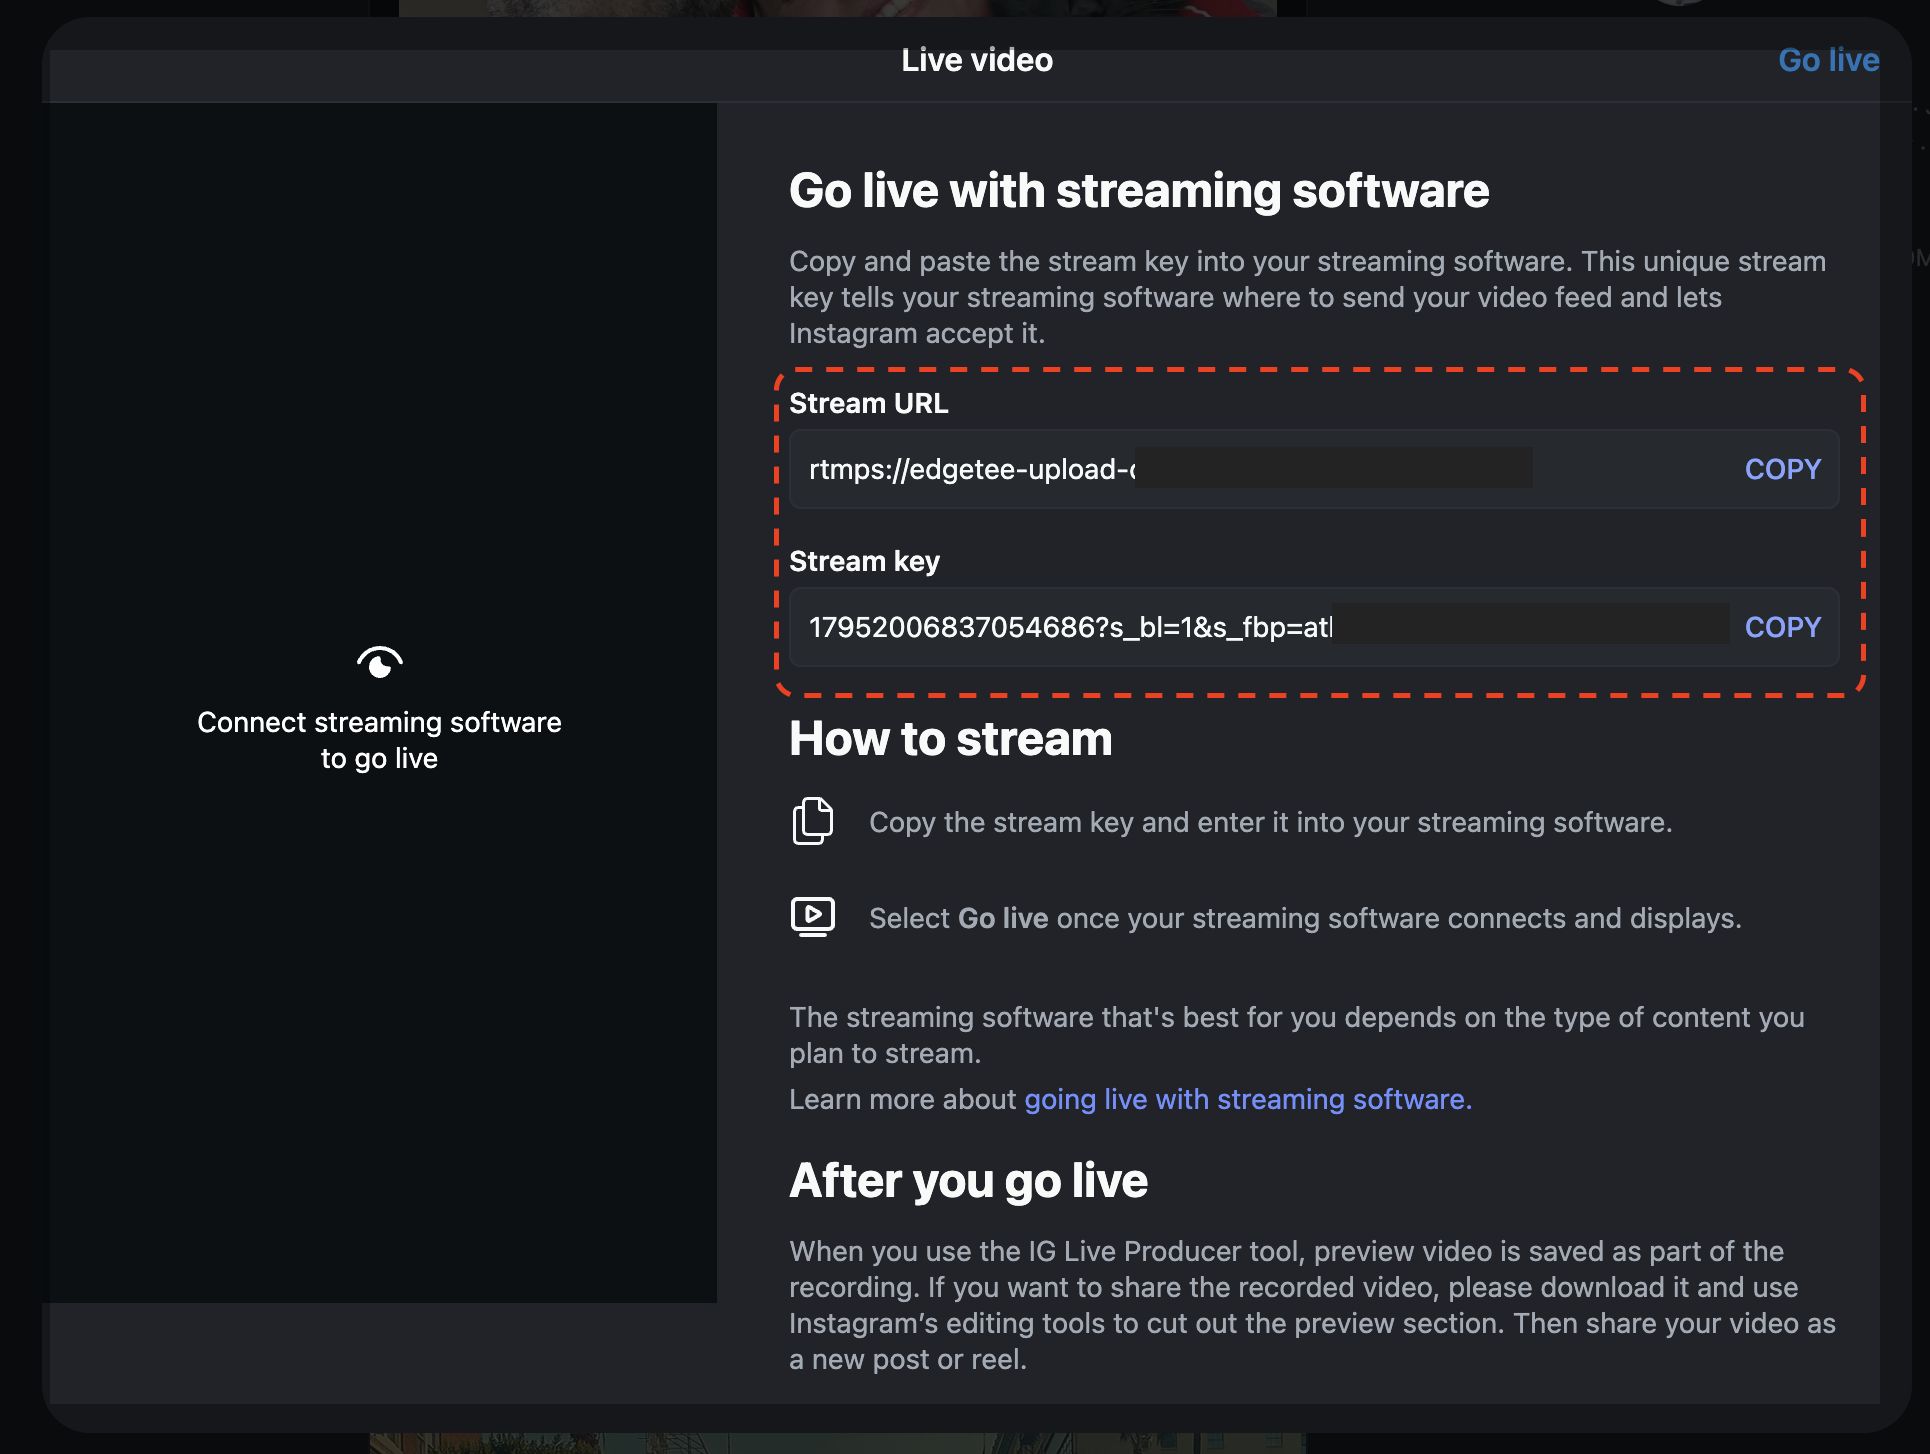This screenshot has height=1454, width=1930.
Task: Click the bold Go live text in instructions
Action: [1002, 918]
